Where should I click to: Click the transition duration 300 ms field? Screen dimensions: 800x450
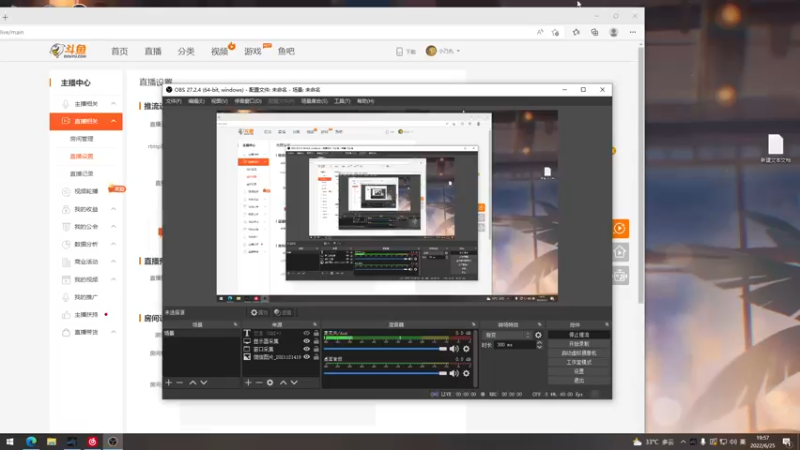coord(514,345)
